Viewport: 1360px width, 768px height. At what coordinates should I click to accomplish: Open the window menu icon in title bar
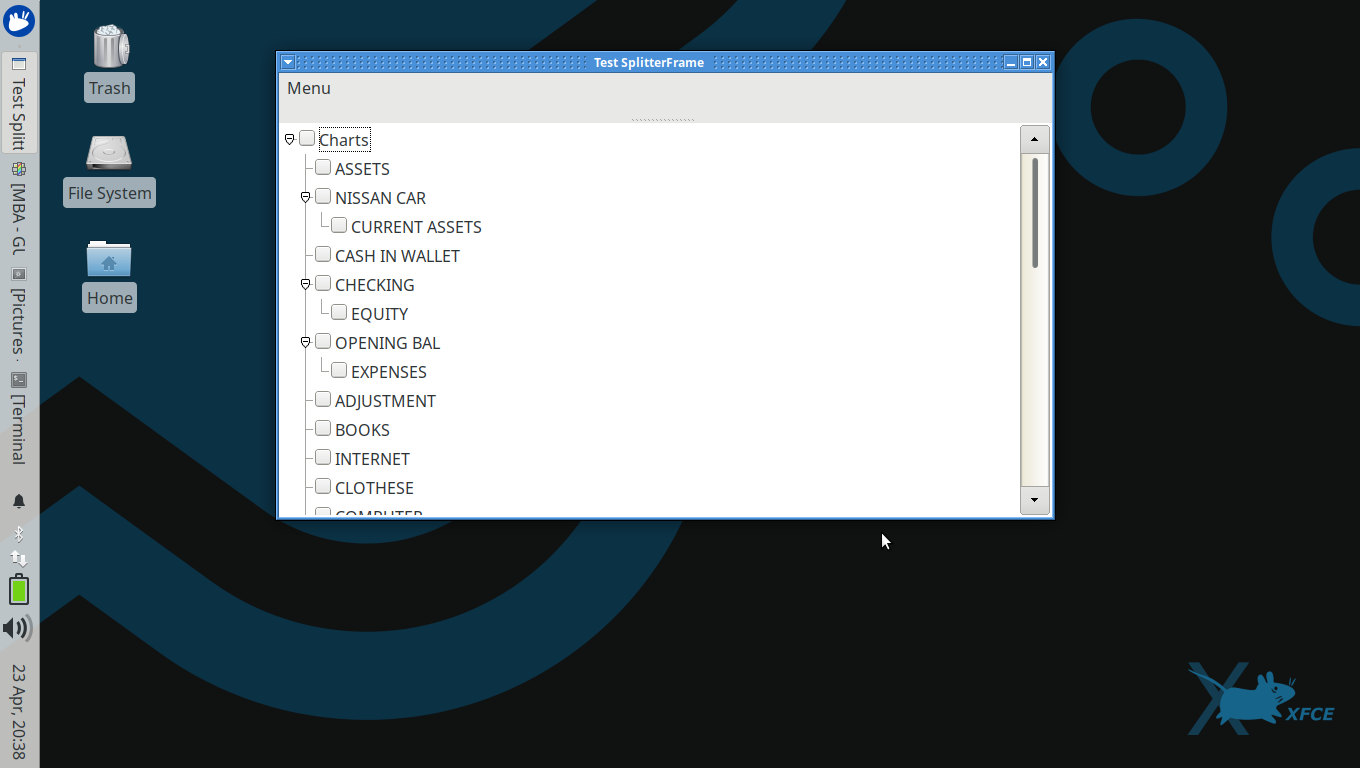click(288, 62)
